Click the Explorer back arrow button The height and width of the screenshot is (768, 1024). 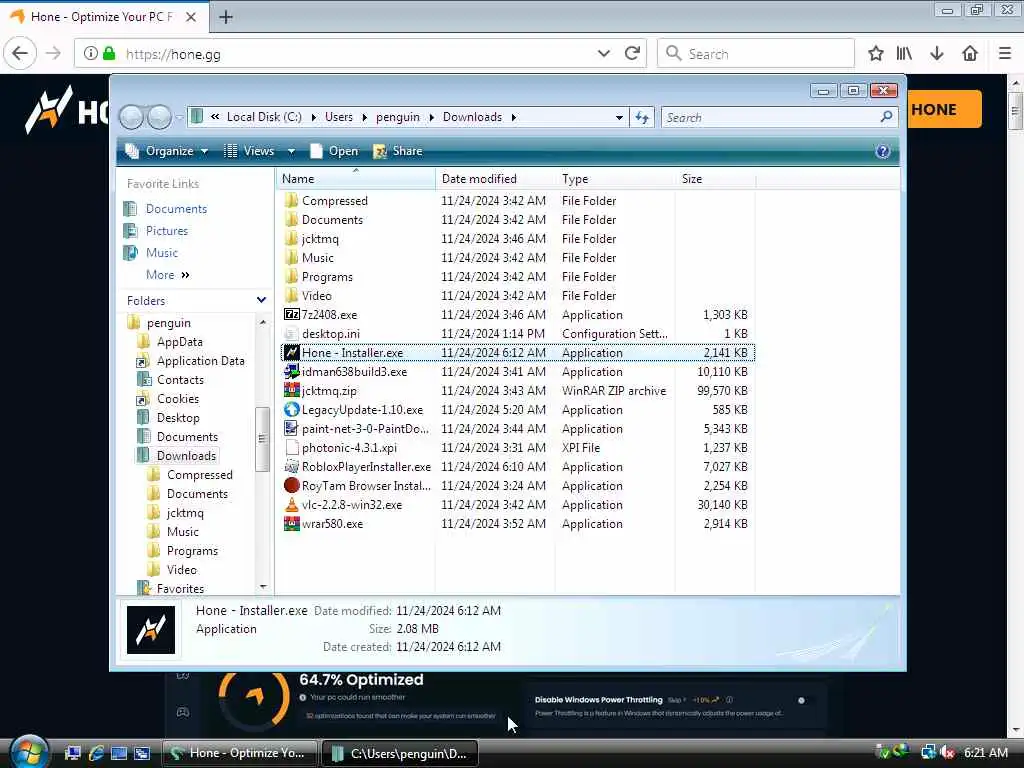point(131,118)
